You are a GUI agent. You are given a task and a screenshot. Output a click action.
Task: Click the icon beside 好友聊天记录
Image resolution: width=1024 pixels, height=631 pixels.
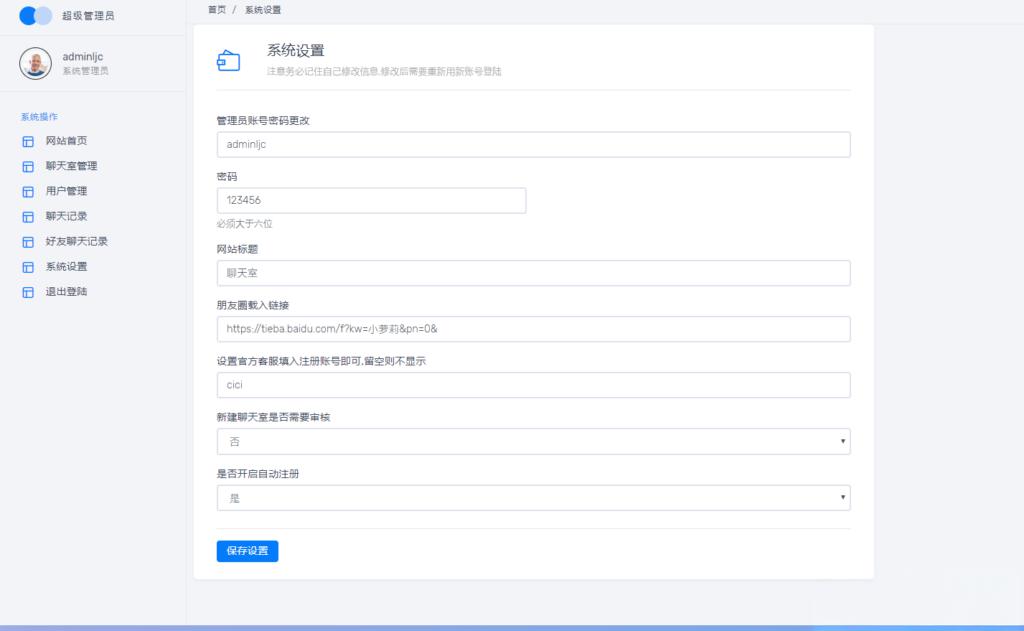(x=28, y=242)
